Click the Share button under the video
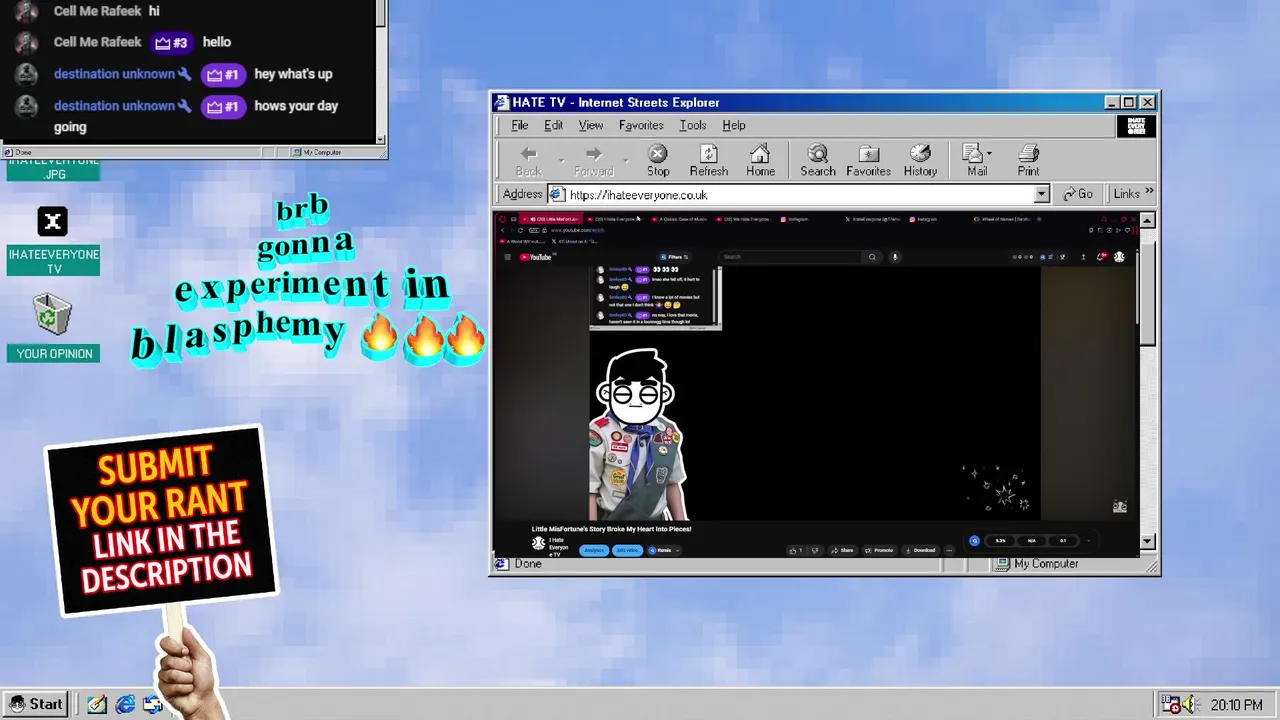 [x=843, y=550]
